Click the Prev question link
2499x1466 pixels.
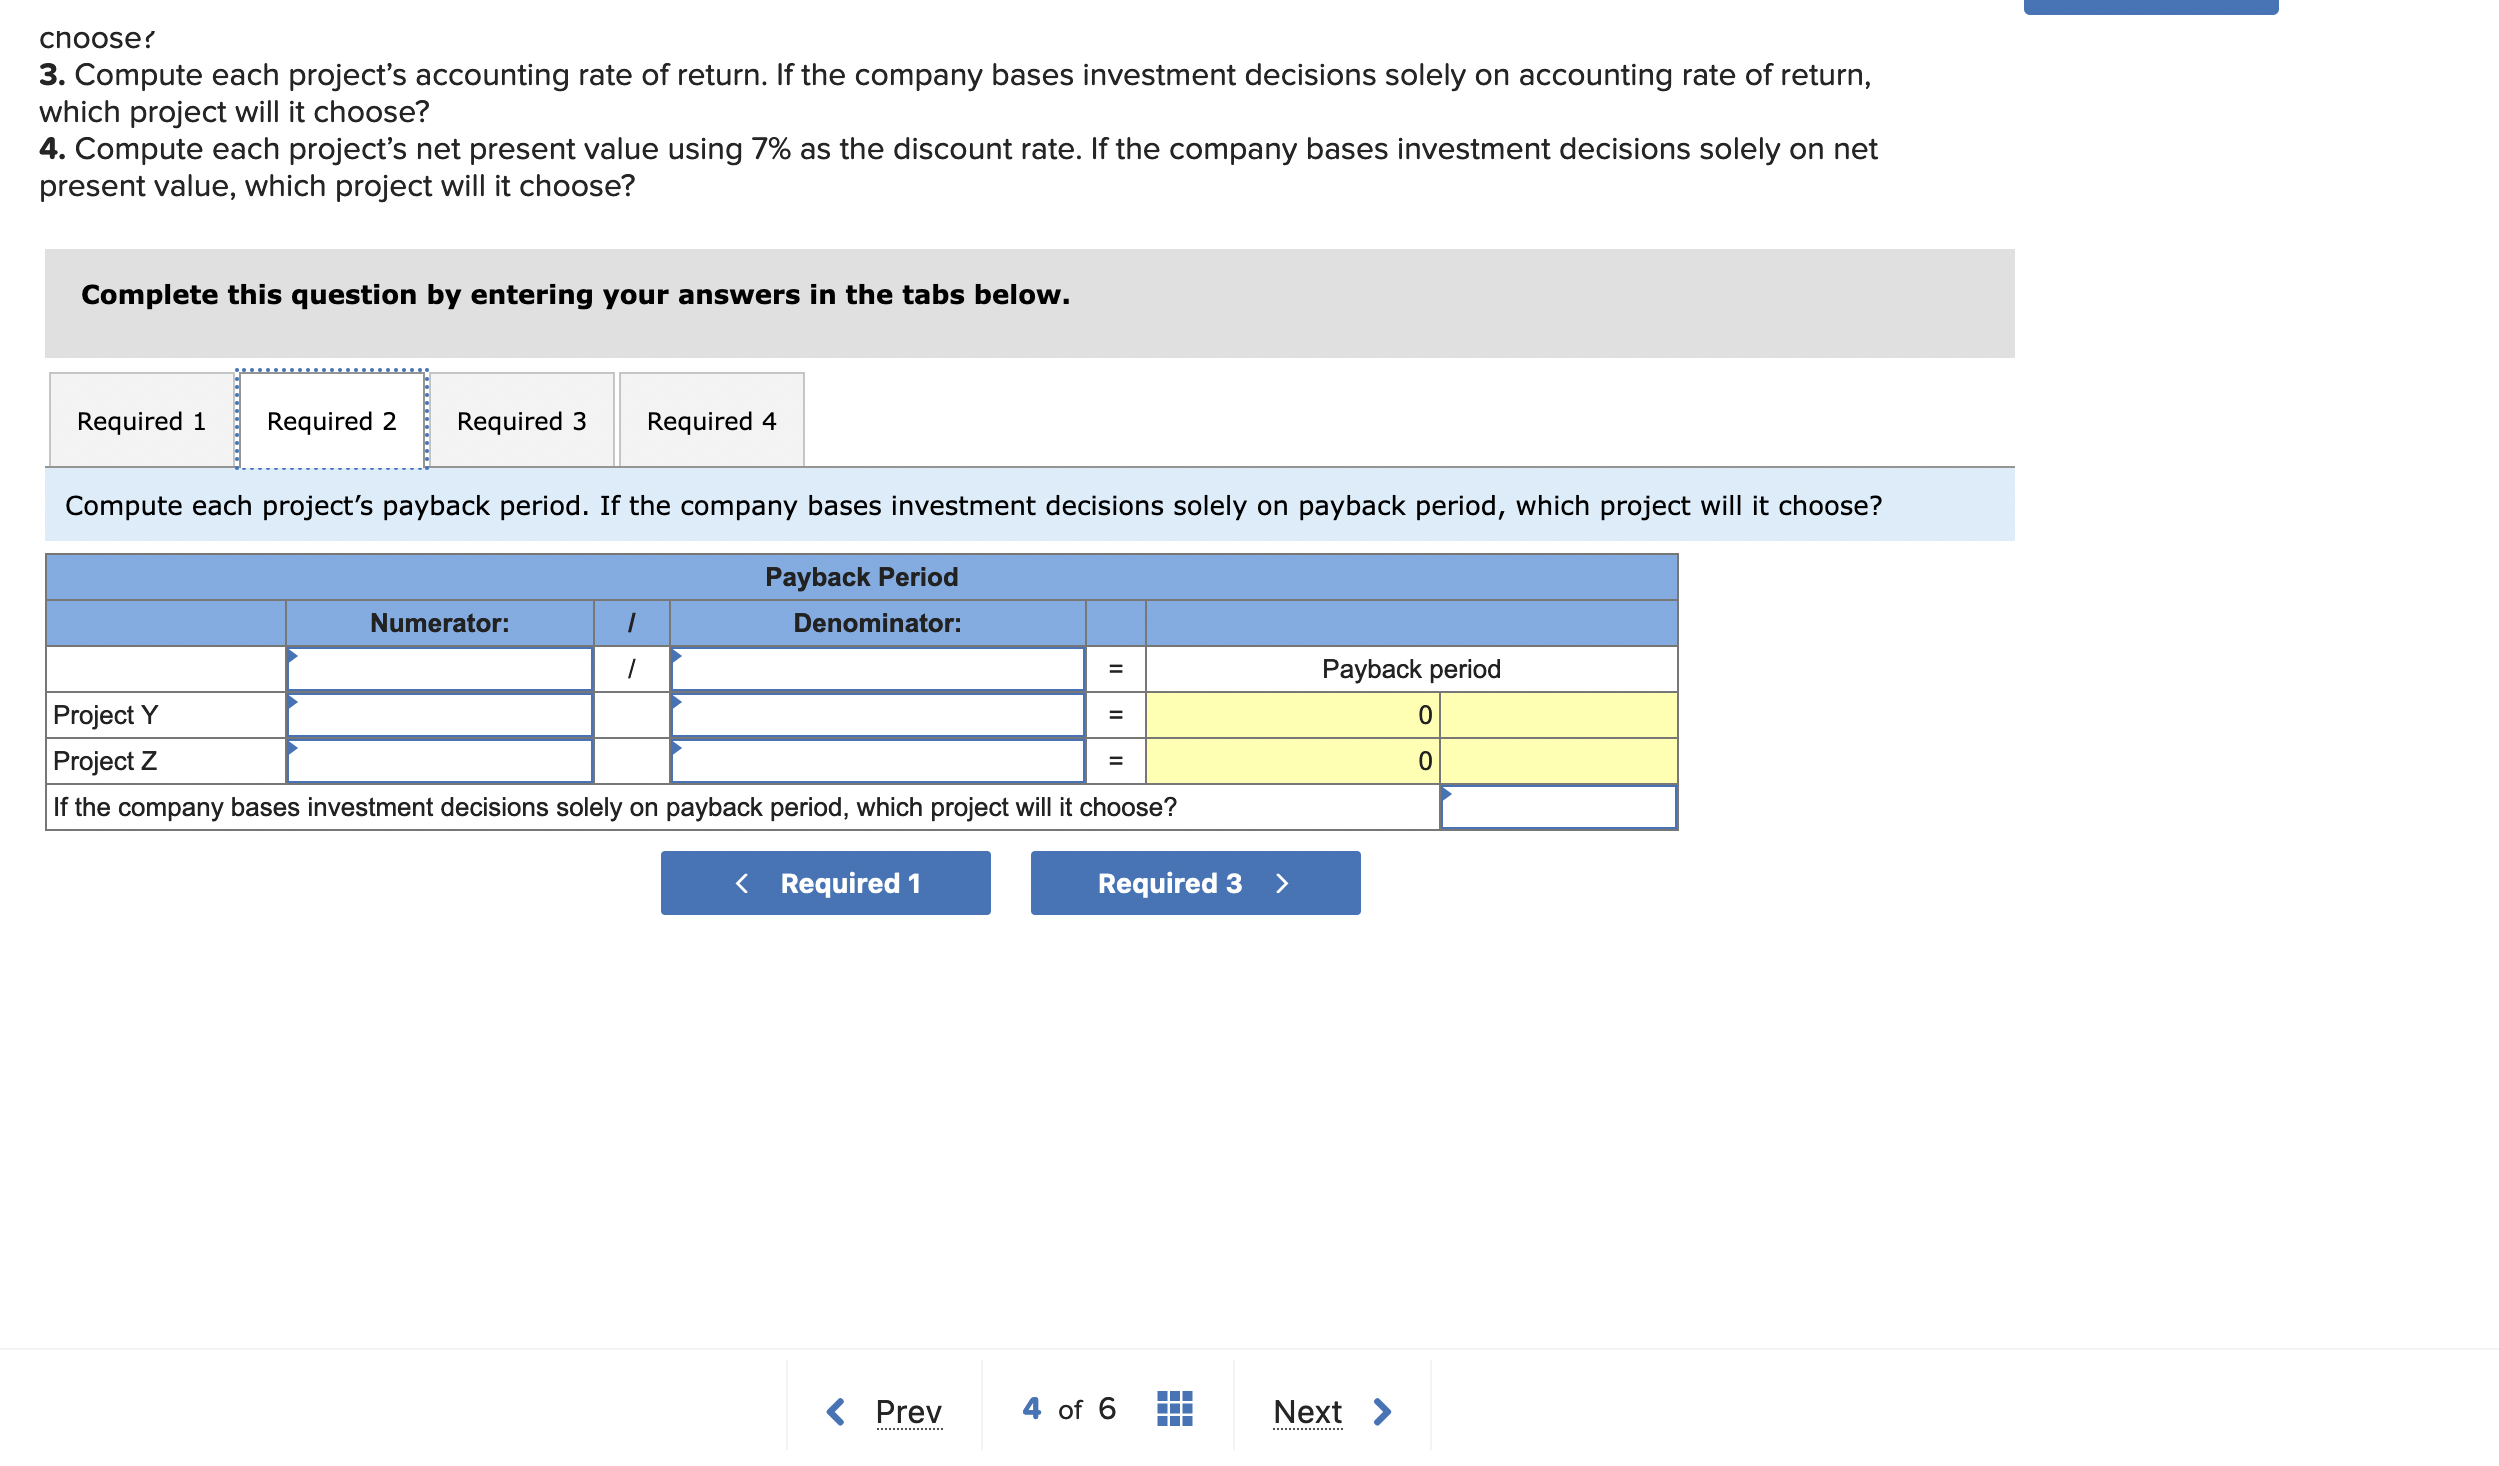(908, 1411)
